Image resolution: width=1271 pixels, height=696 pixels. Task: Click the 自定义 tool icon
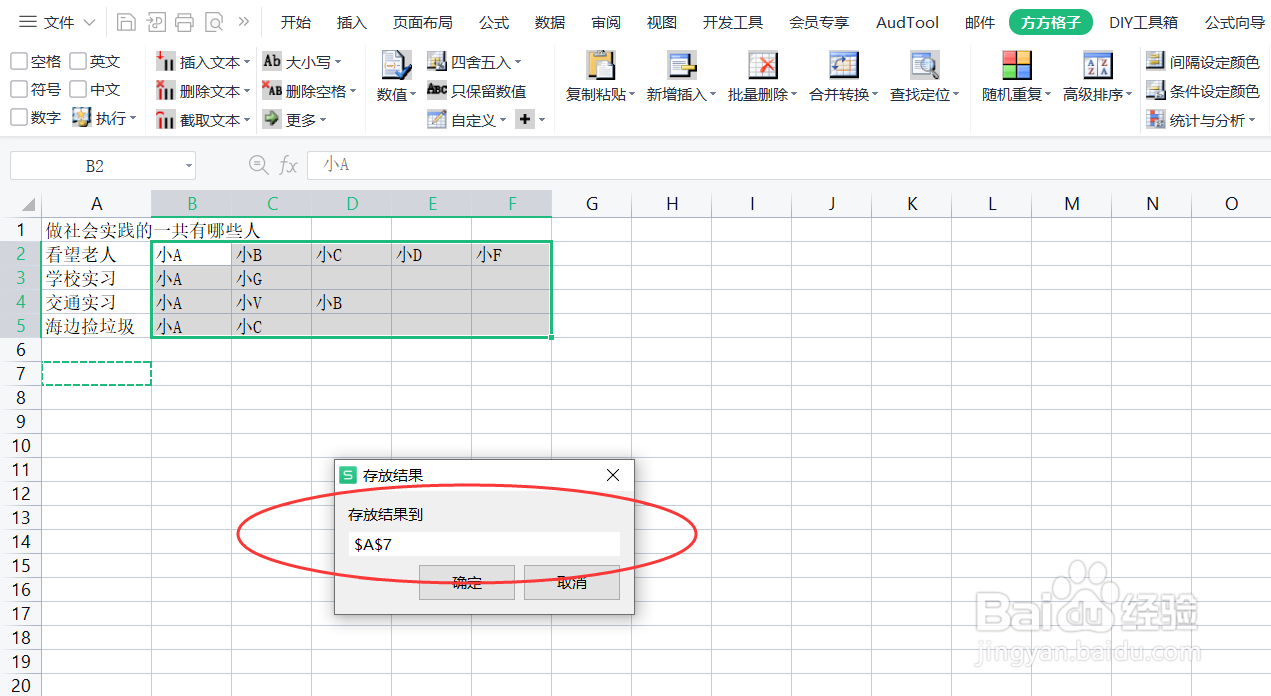[x=436, y=120]
